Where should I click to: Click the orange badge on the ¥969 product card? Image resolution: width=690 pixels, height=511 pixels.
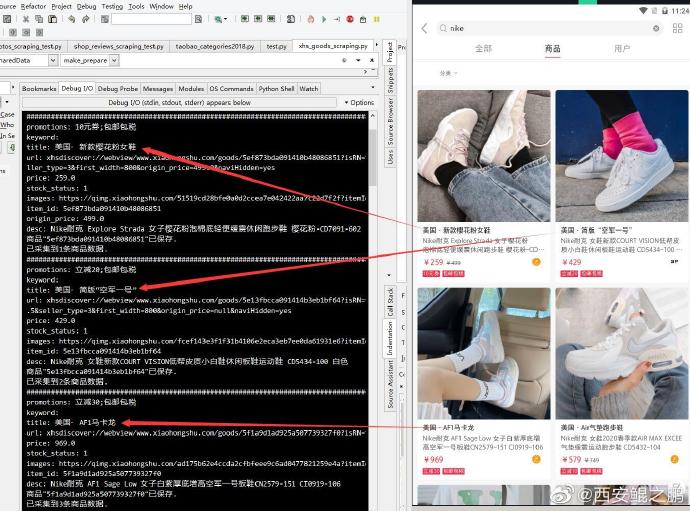(536, 459)
